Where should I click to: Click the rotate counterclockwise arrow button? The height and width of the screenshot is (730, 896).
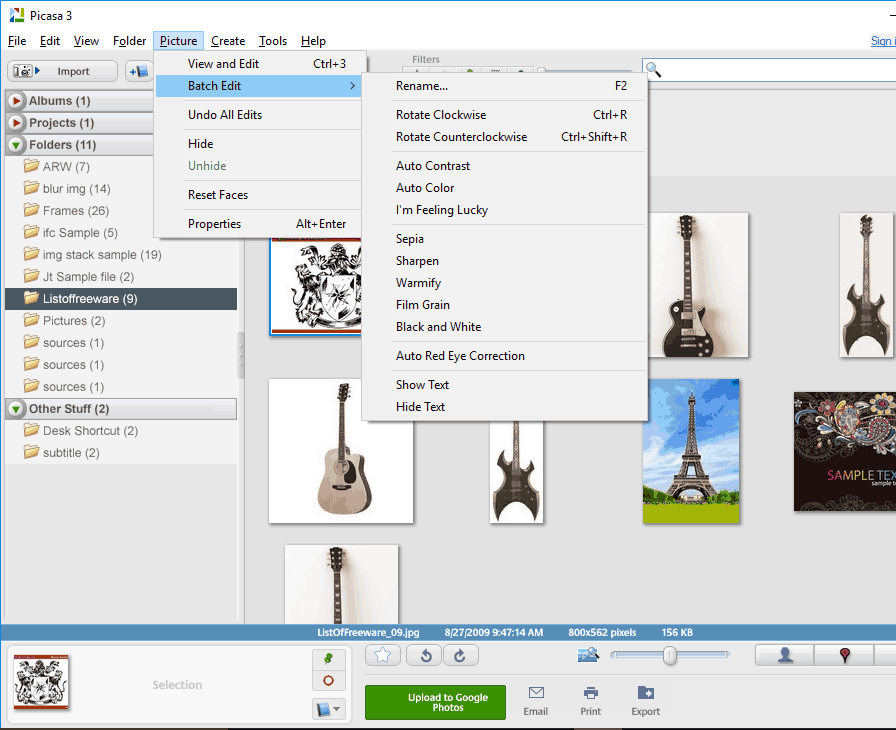coord(426,655)
